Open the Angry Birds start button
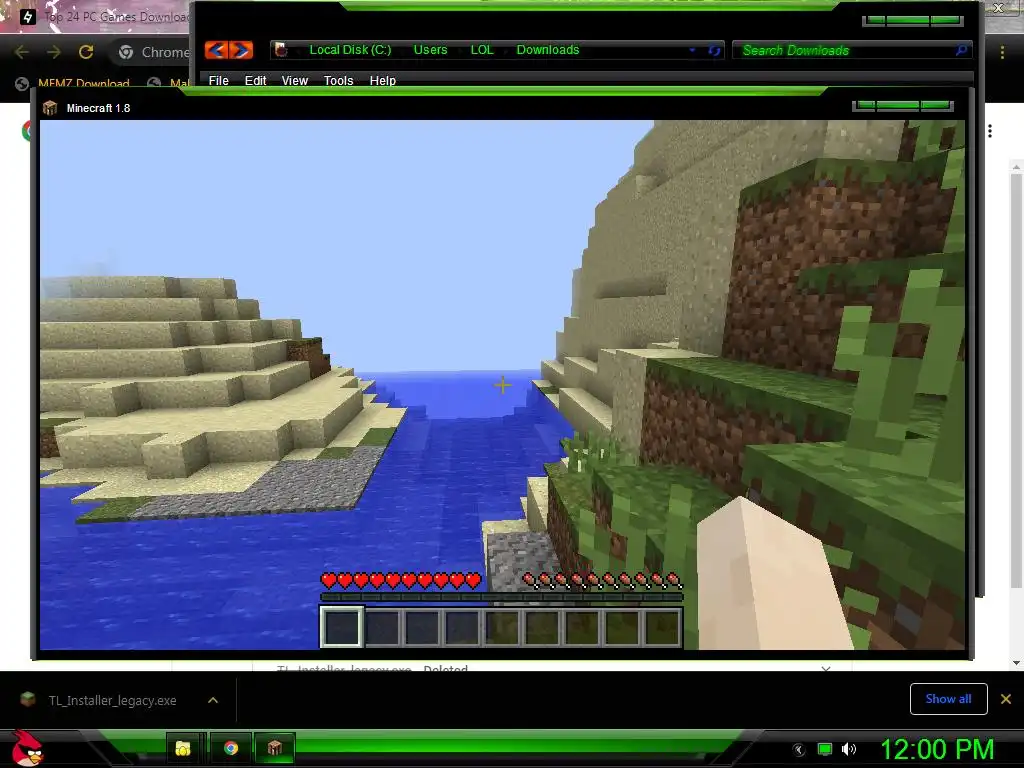 pos(27,748)
